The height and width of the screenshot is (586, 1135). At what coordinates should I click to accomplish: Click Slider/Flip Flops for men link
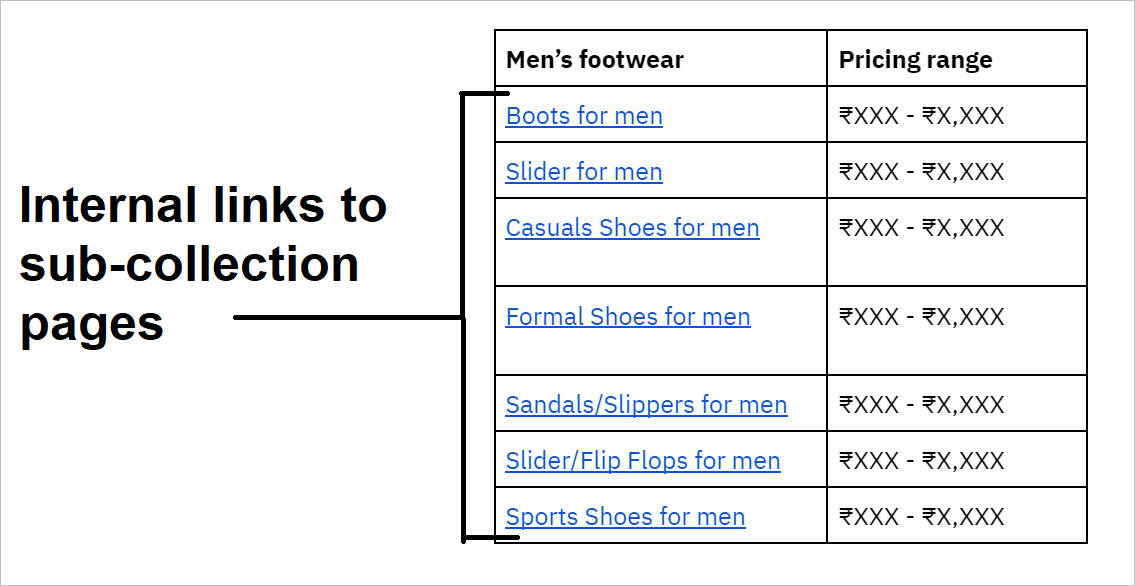click(644, 461)
